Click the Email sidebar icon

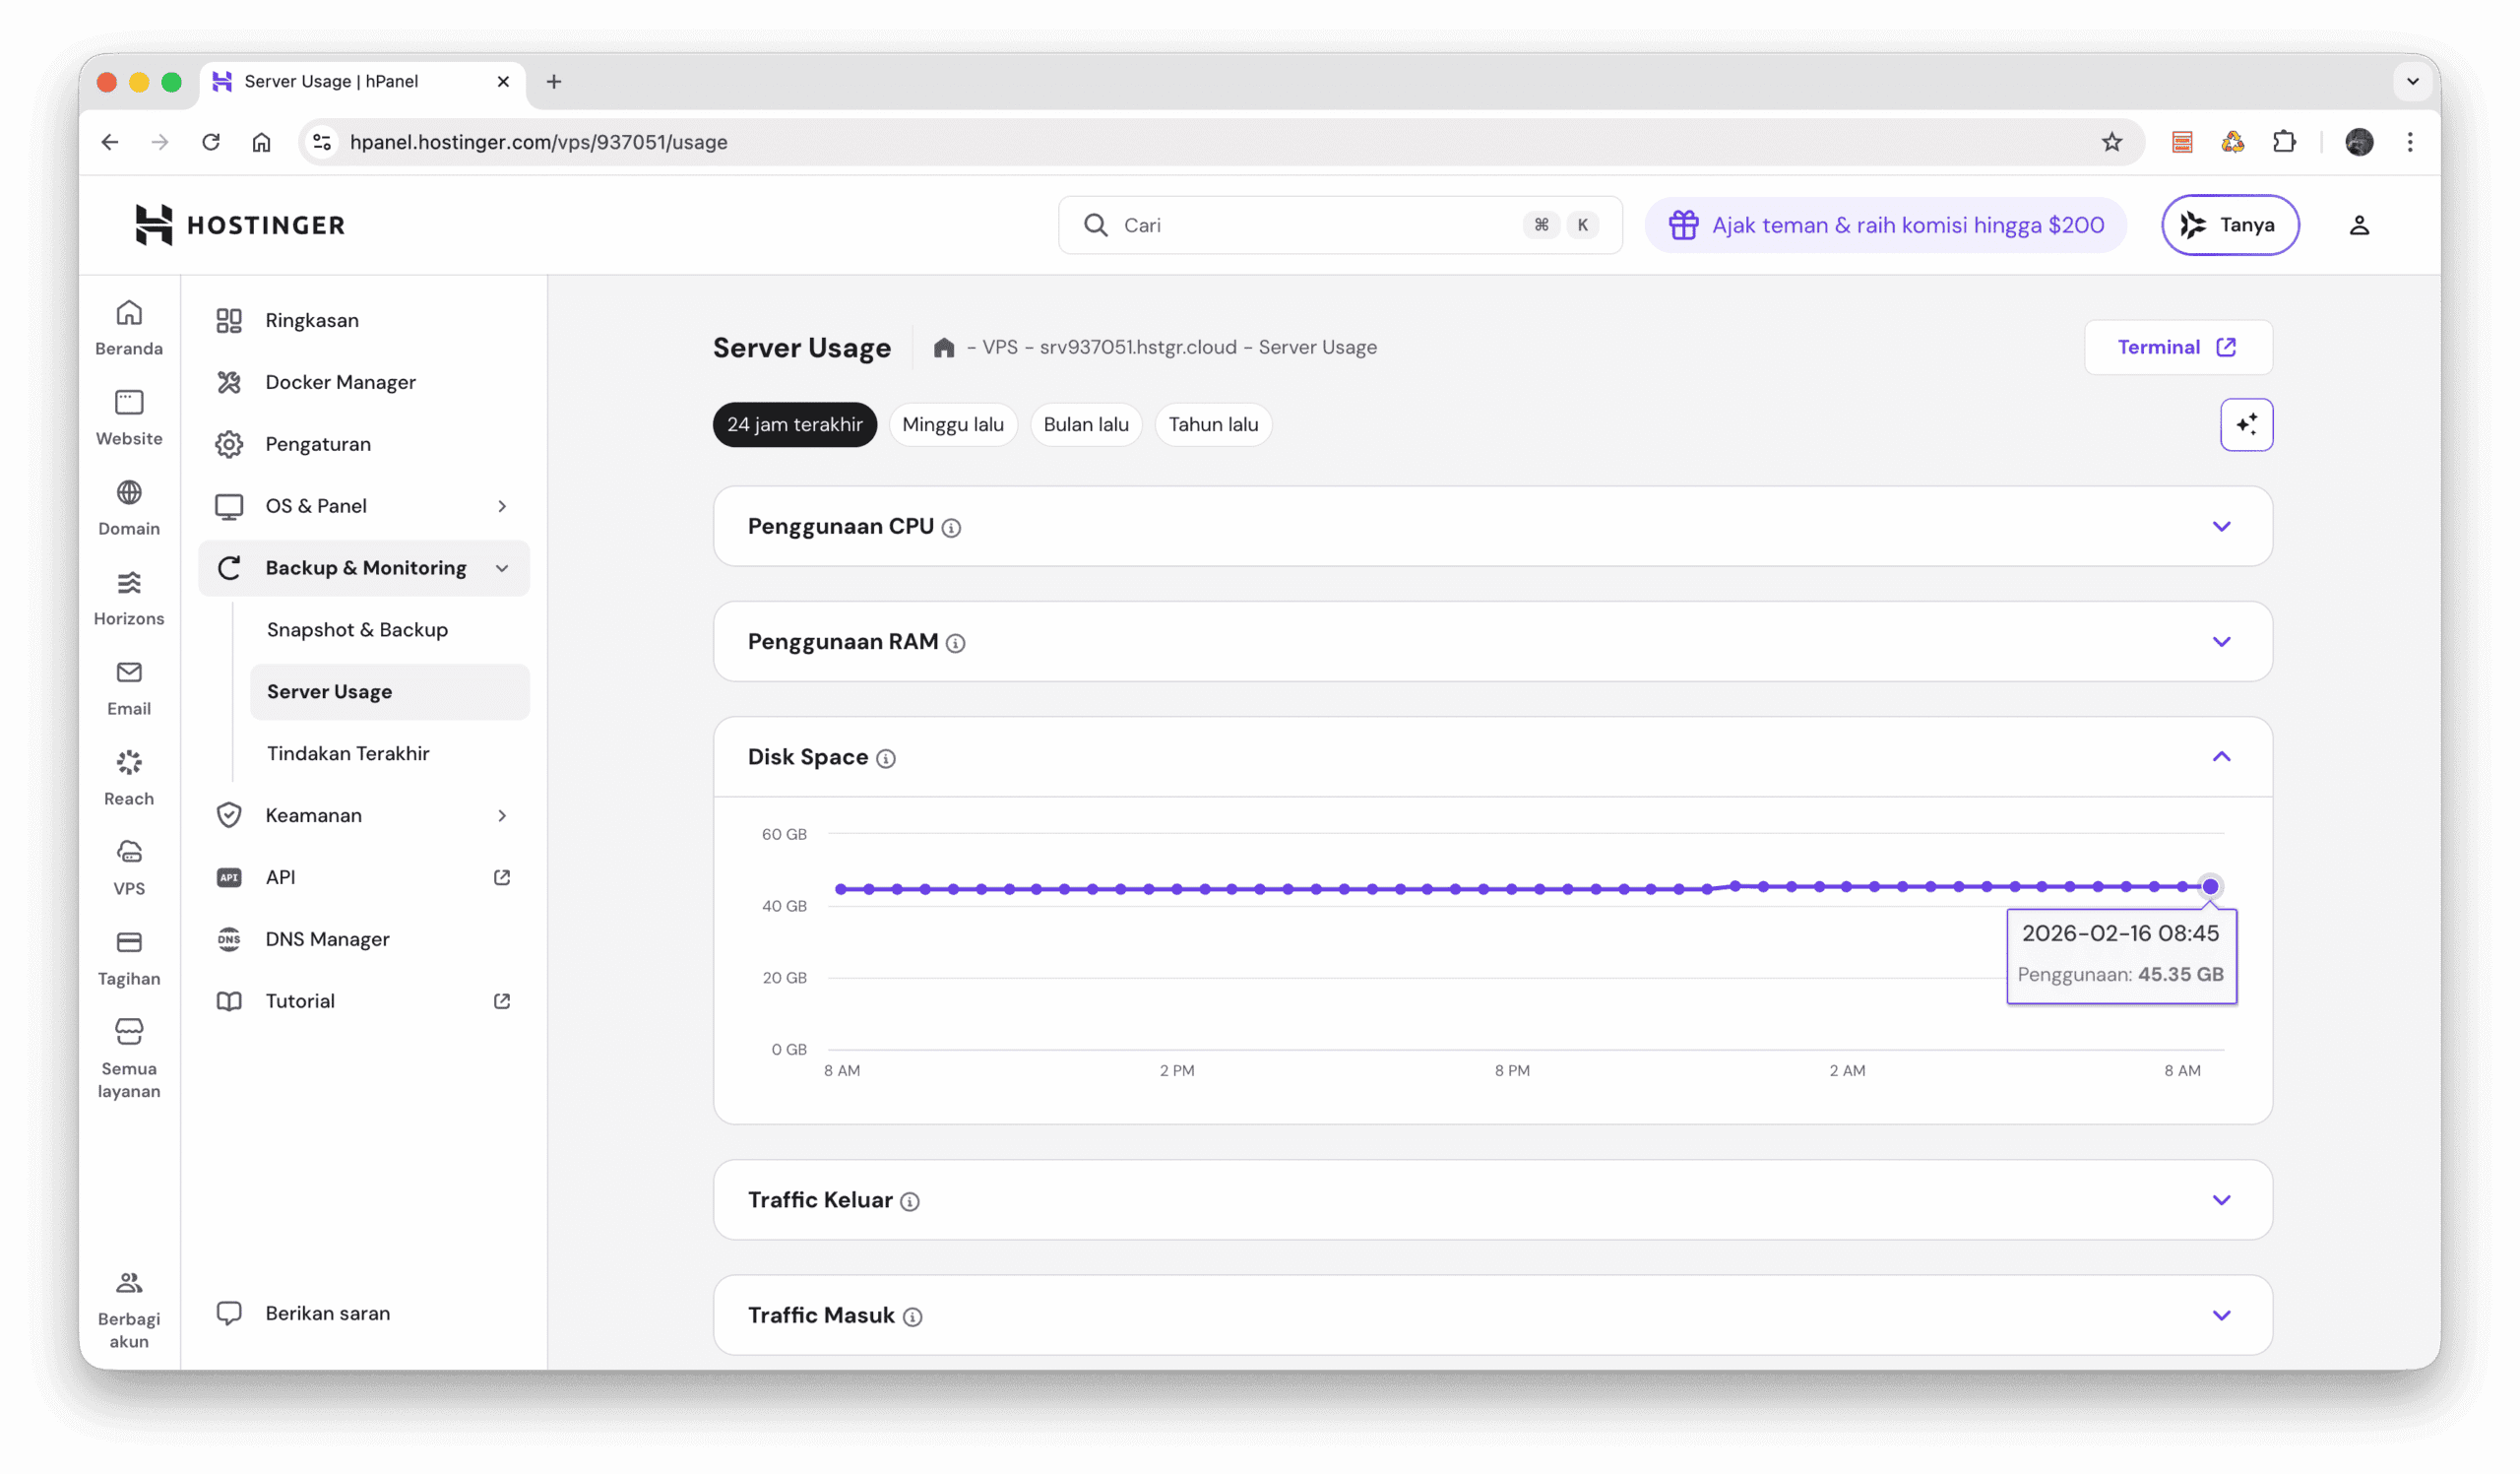[128, 672]
